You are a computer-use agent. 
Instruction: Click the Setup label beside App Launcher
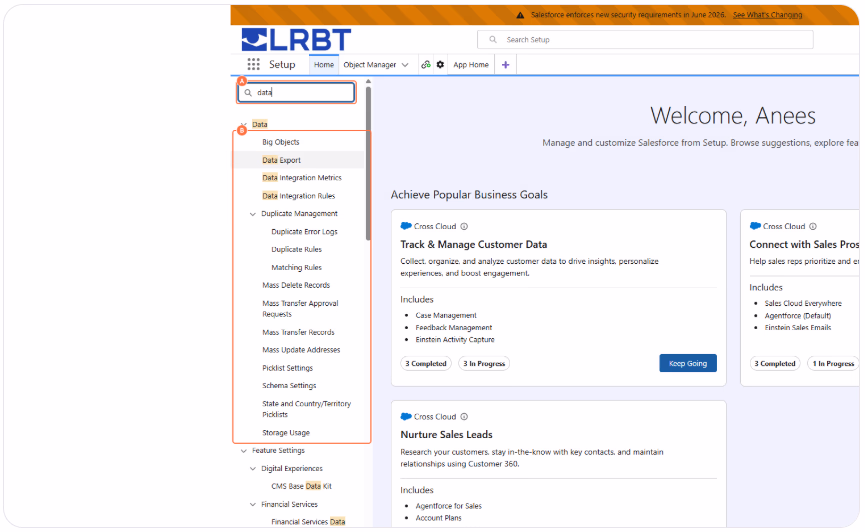(282, 65)
